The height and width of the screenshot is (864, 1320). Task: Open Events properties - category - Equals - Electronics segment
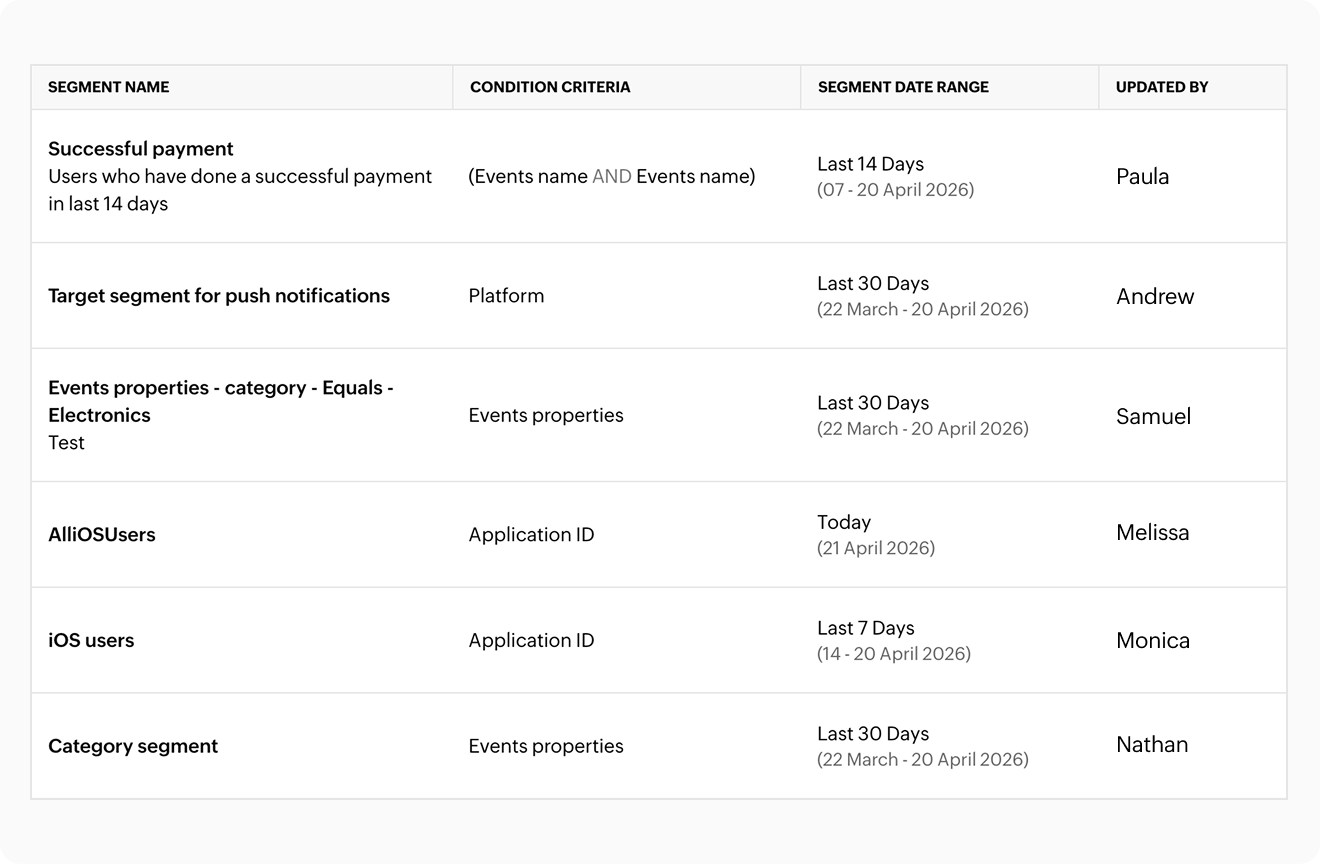coord(221,401)
